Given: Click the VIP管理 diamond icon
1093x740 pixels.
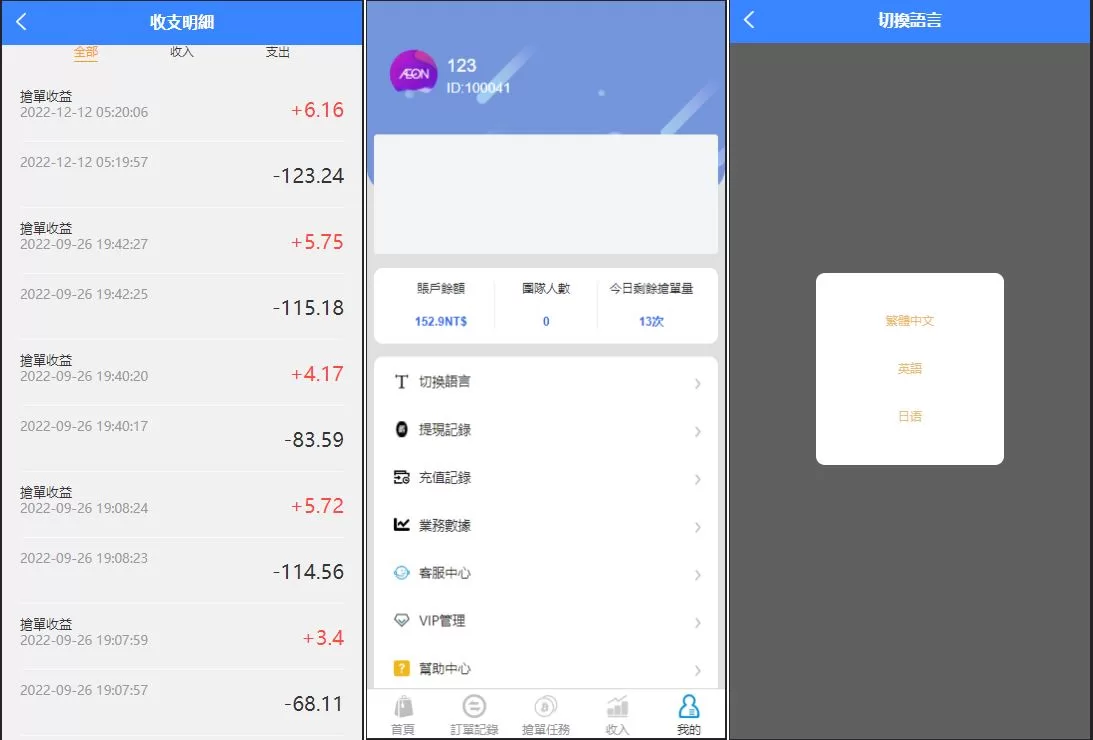Looking at the screenshot, I should (402, 620).
